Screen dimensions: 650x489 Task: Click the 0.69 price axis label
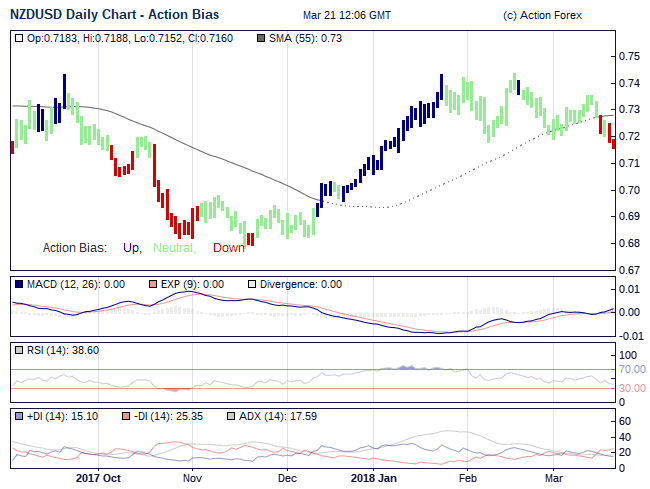pos(629,216)
